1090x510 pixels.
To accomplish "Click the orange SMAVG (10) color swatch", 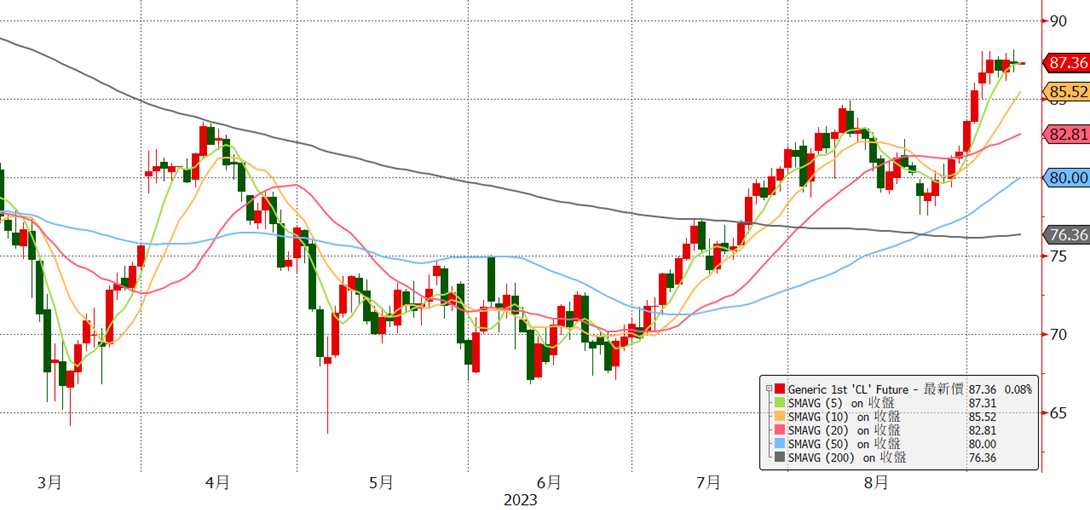I will (x=779, y=417).
